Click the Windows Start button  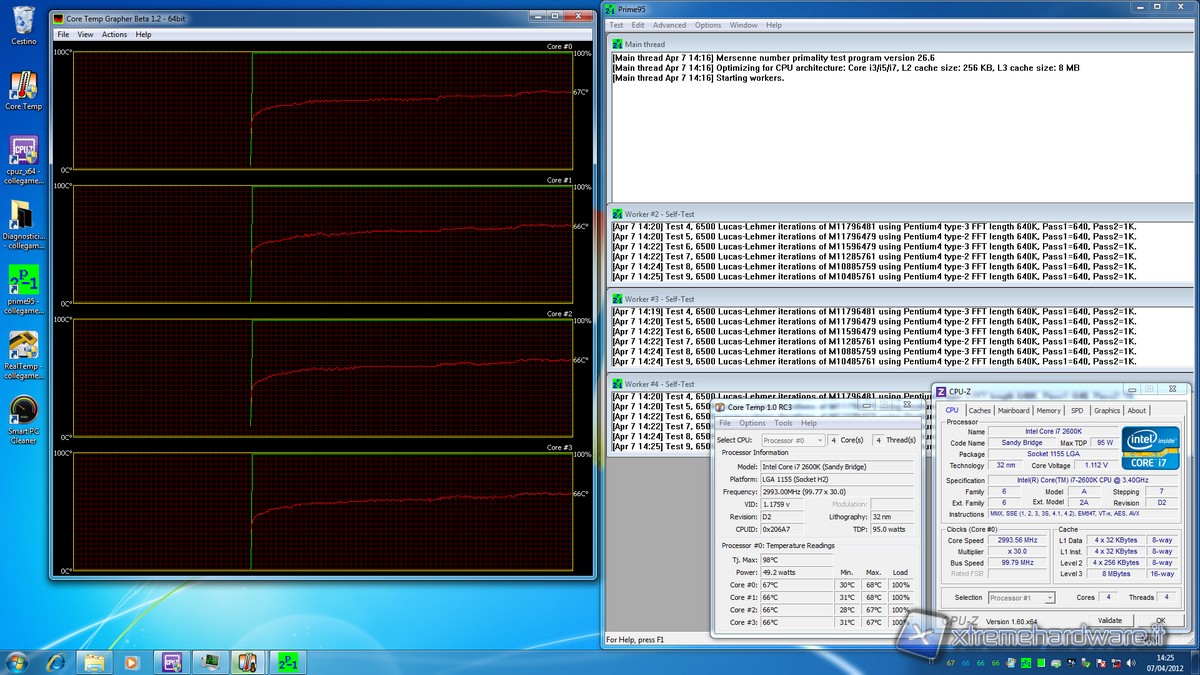point(17,661)
